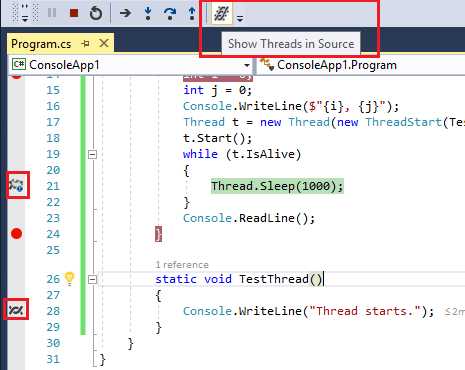The height and width of the screenshot is (370, 465).
Task: Open the toolbar overflow options arrow
Action: pos(240,17)
